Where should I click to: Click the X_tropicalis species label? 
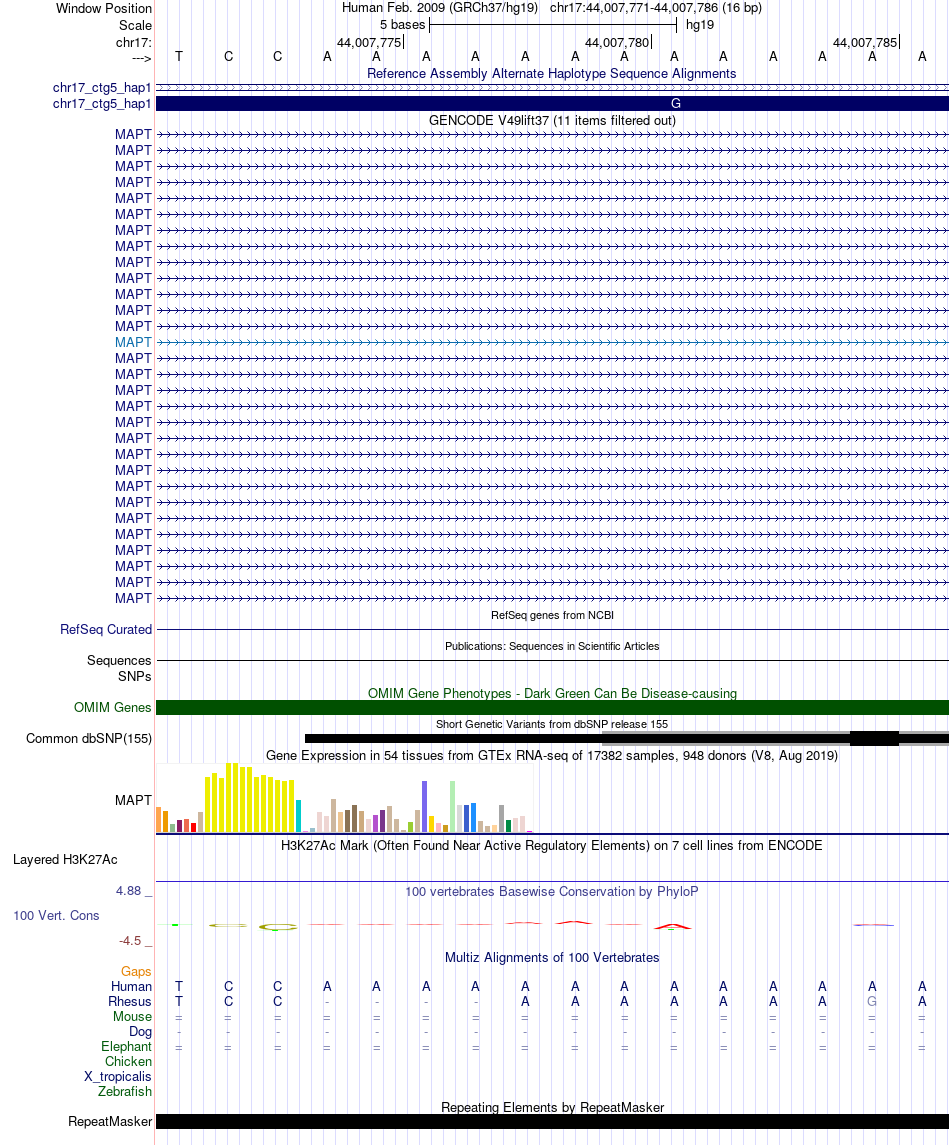(x=118, y=1076)
